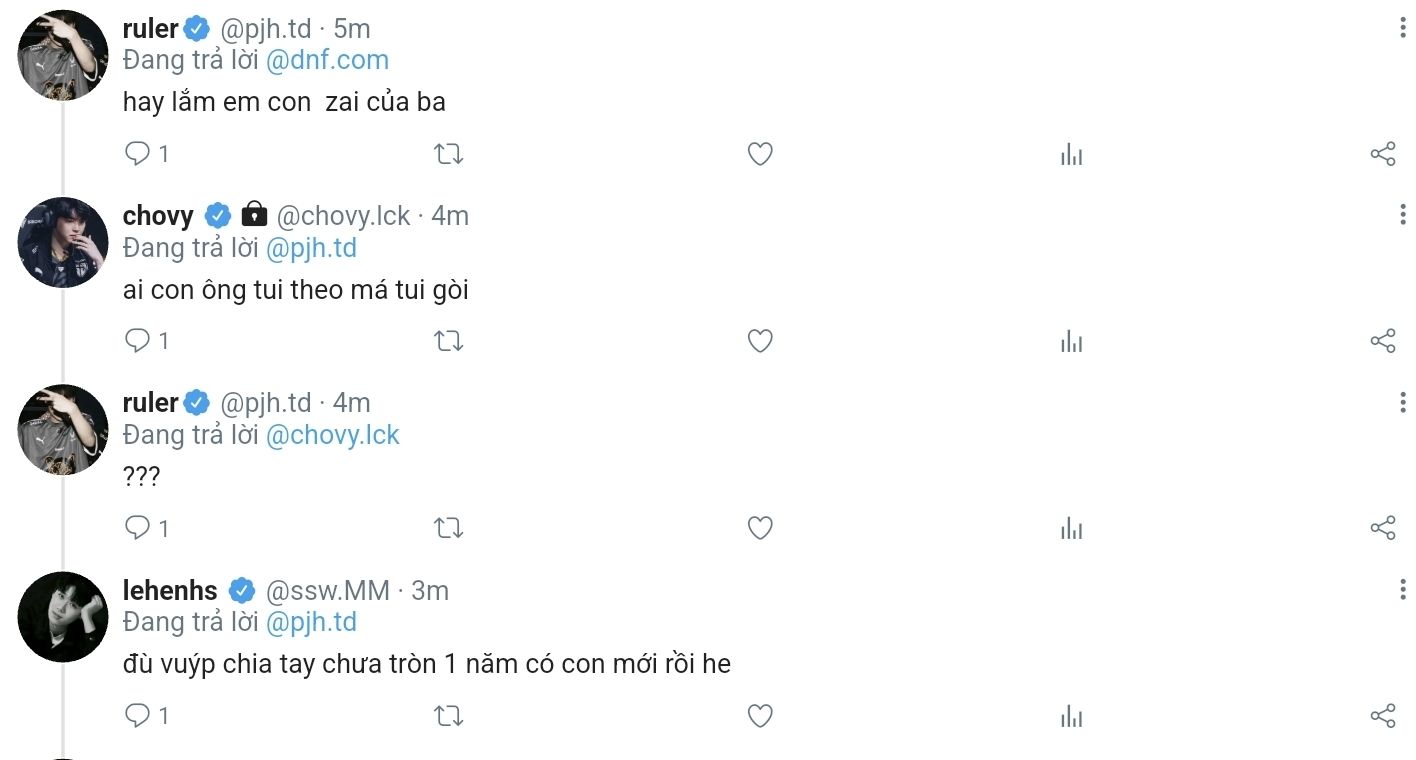1416x760 pixels.
Task: Retweet chovy's reply tweet
Action: 449,341
